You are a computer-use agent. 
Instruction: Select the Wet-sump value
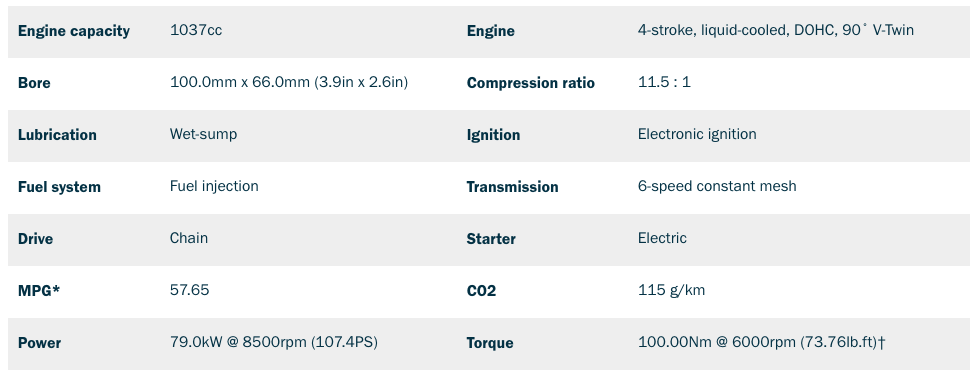coord(203,135)
